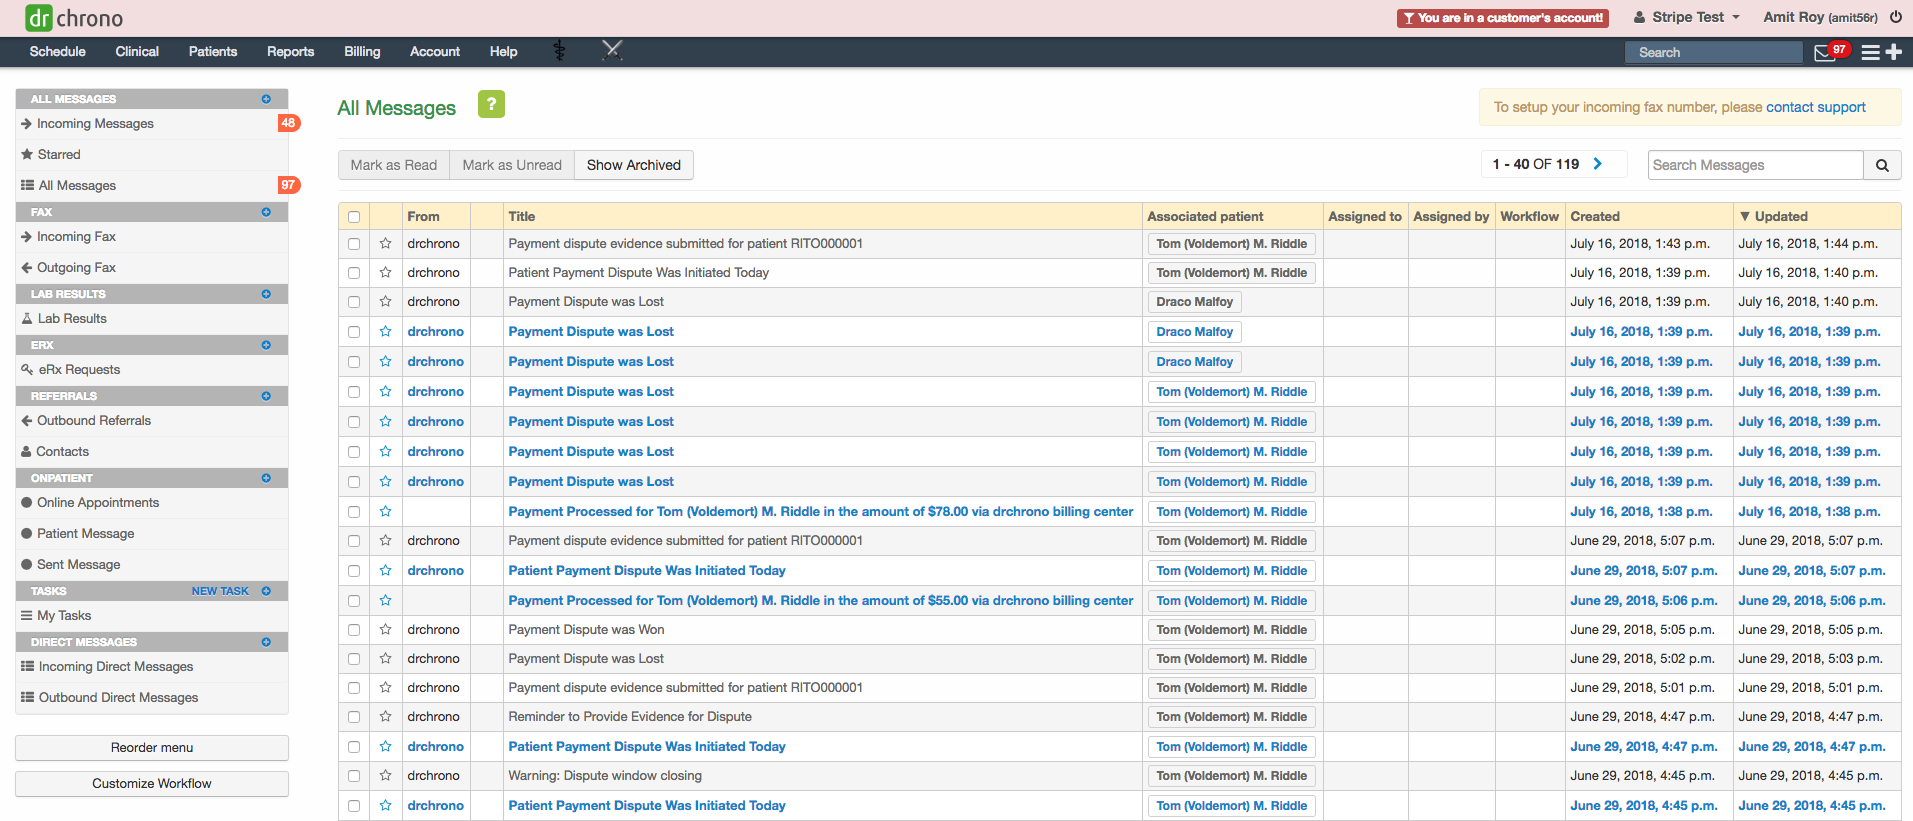
Task: Click plus icon in ONPATIENT header
Action: click(266, 478)
